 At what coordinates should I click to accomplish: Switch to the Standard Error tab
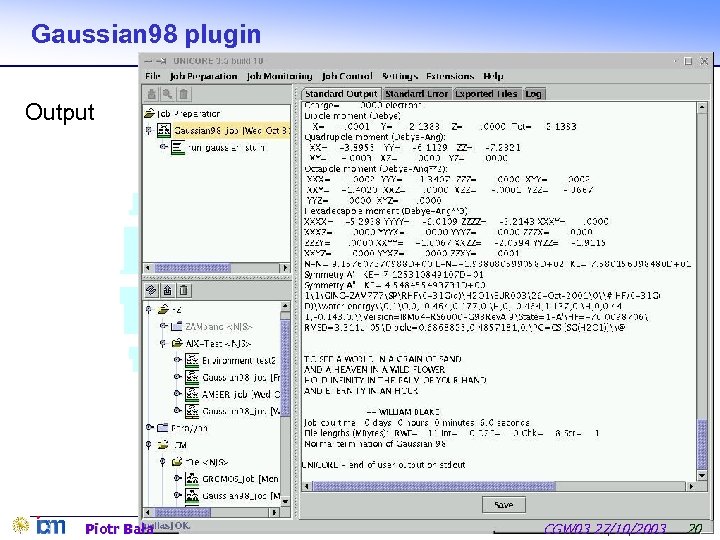(416, 94)
